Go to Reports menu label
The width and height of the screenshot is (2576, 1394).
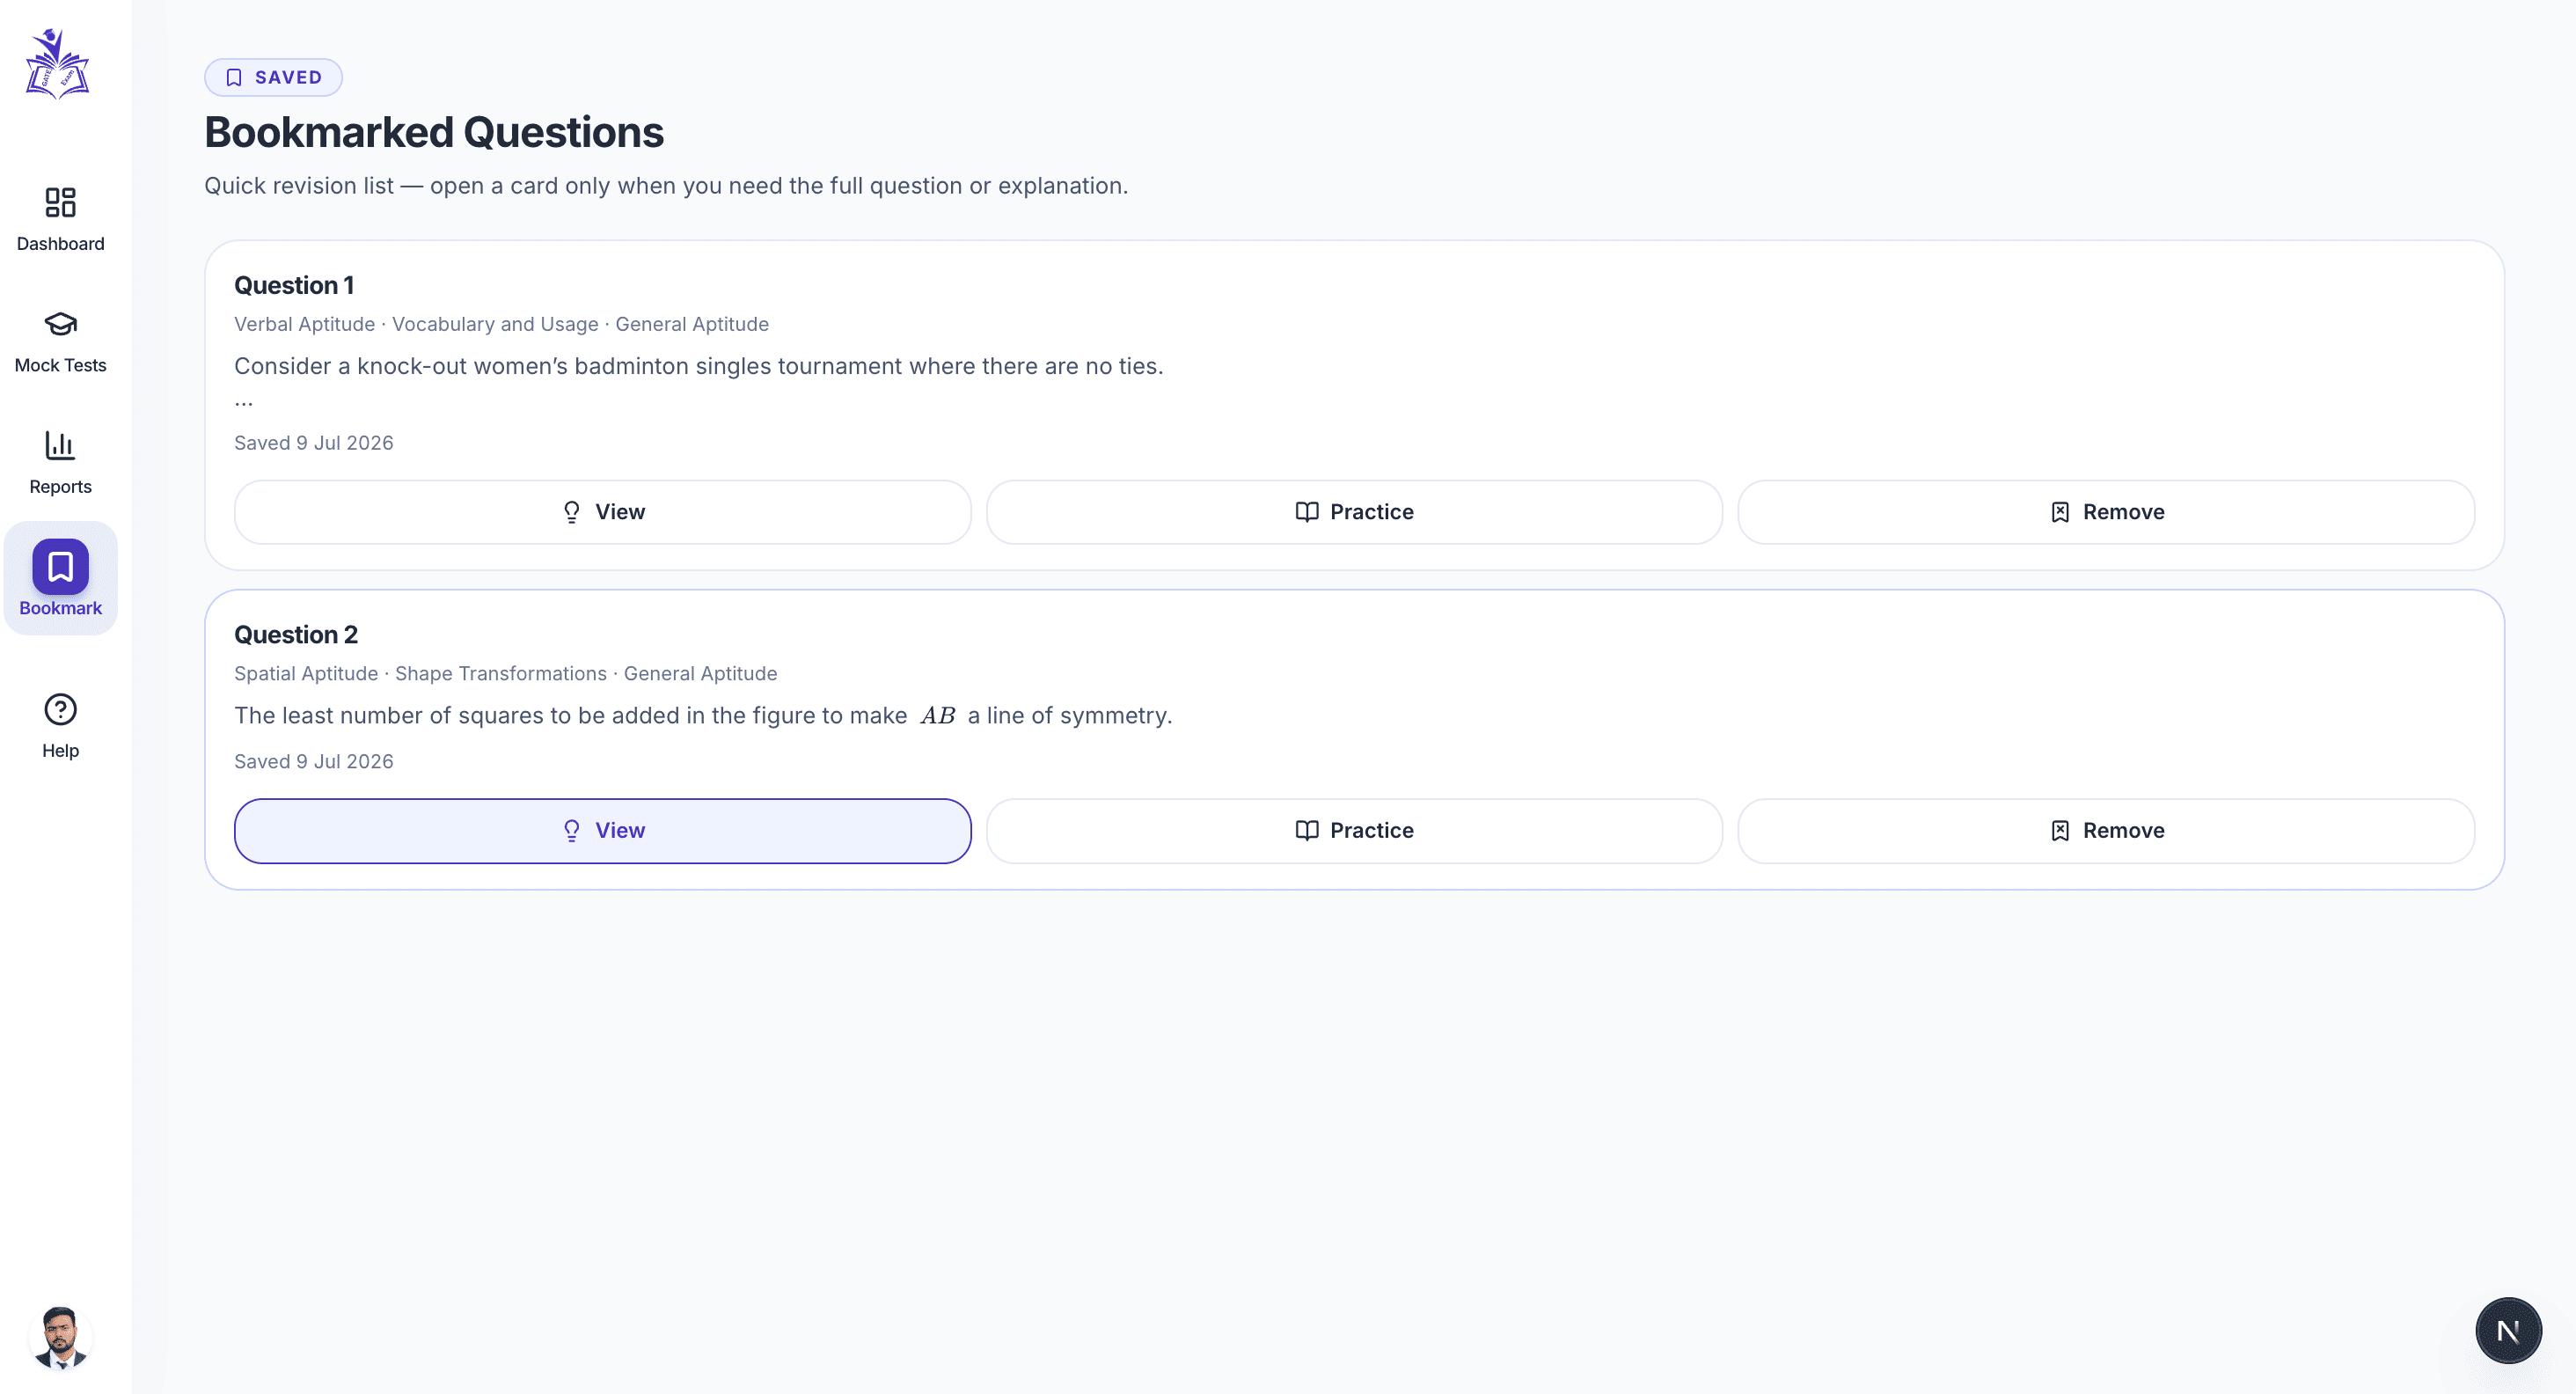(60, 487)
